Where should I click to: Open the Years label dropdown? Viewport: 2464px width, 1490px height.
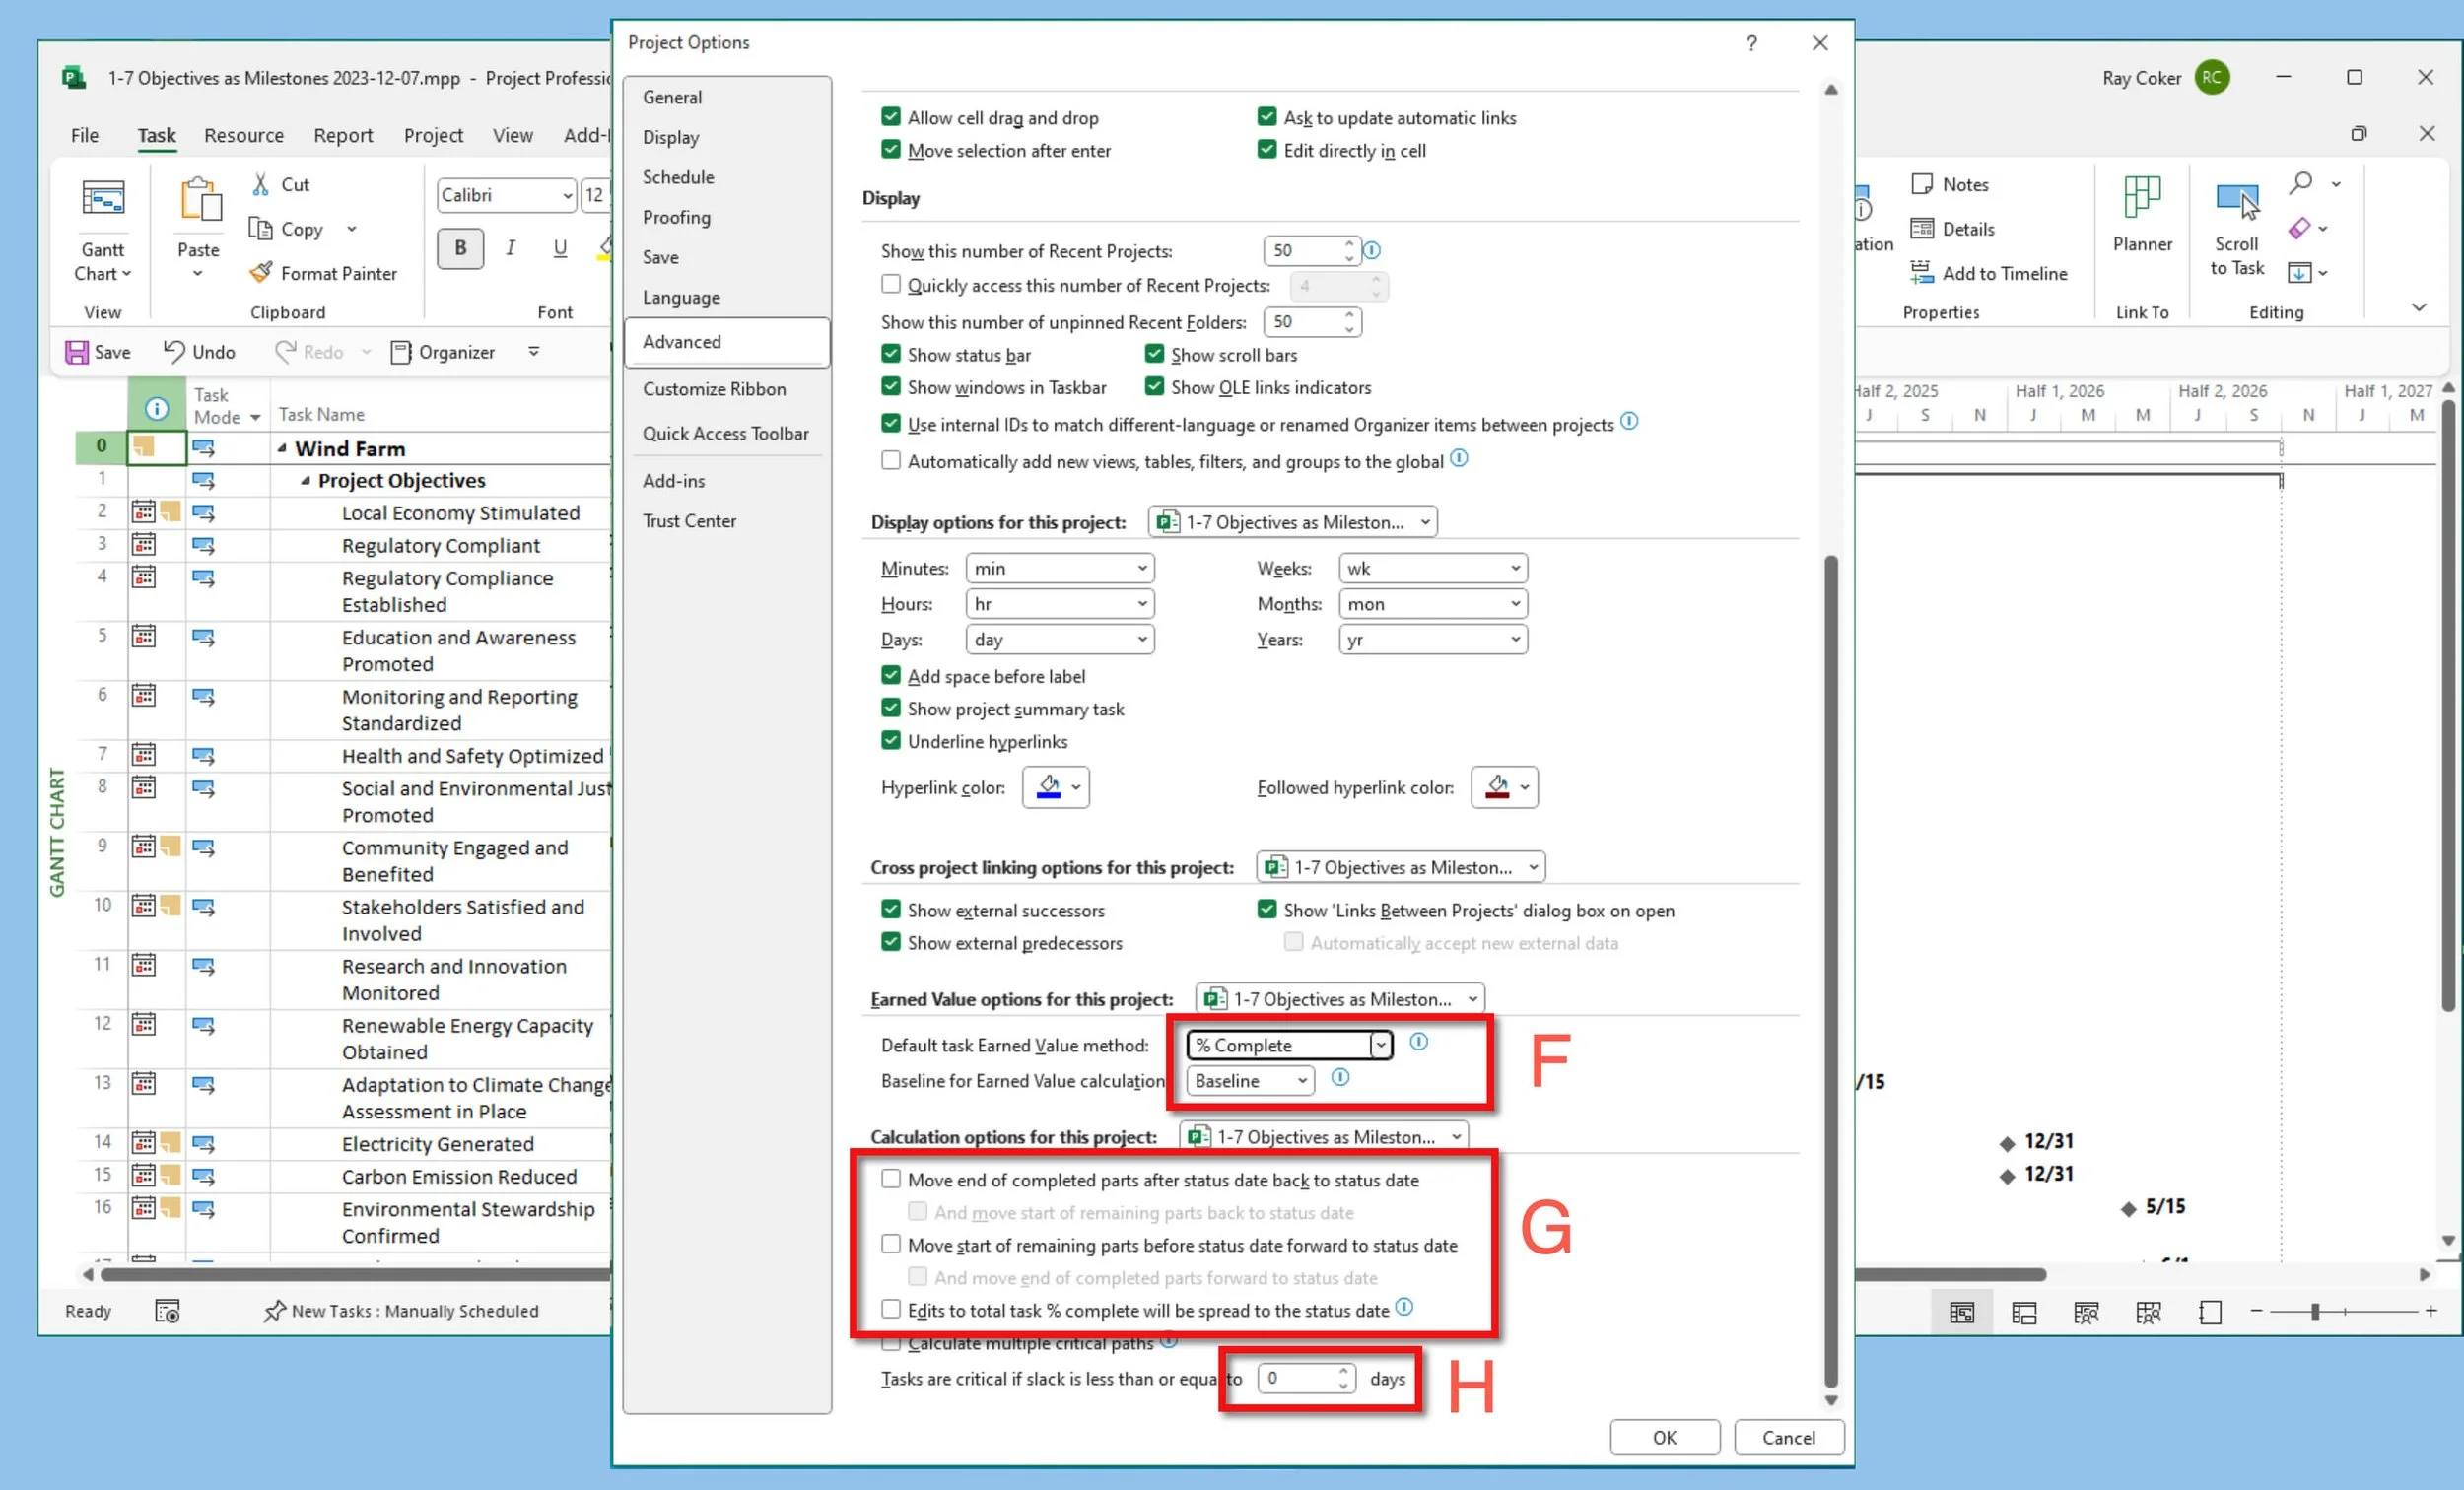[x=1432, y=640]
